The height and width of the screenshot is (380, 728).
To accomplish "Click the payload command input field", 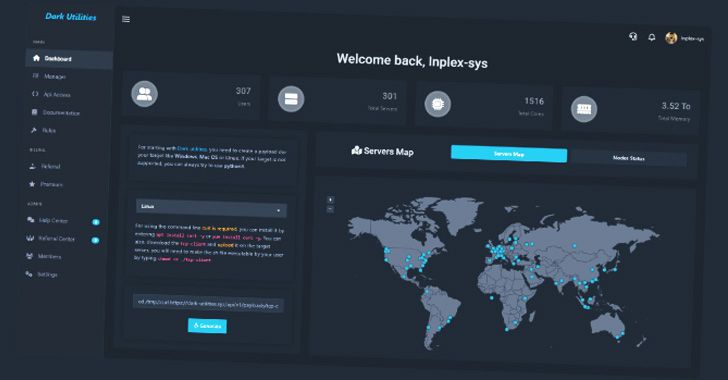I will 208,303.
